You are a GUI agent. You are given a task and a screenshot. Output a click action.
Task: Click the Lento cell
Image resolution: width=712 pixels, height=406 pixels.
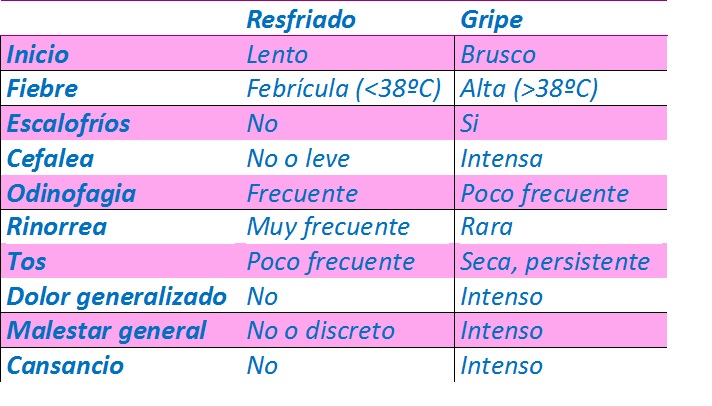point(277,54)
